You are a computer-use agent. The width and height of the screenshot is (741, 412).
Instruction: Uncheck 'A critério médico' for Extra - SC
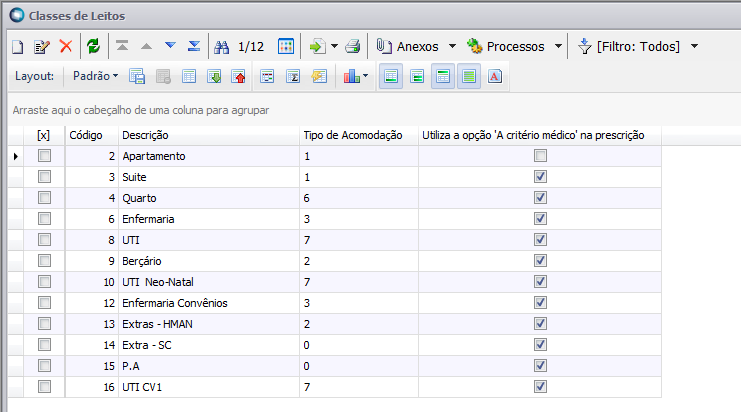tap(540, 345)
